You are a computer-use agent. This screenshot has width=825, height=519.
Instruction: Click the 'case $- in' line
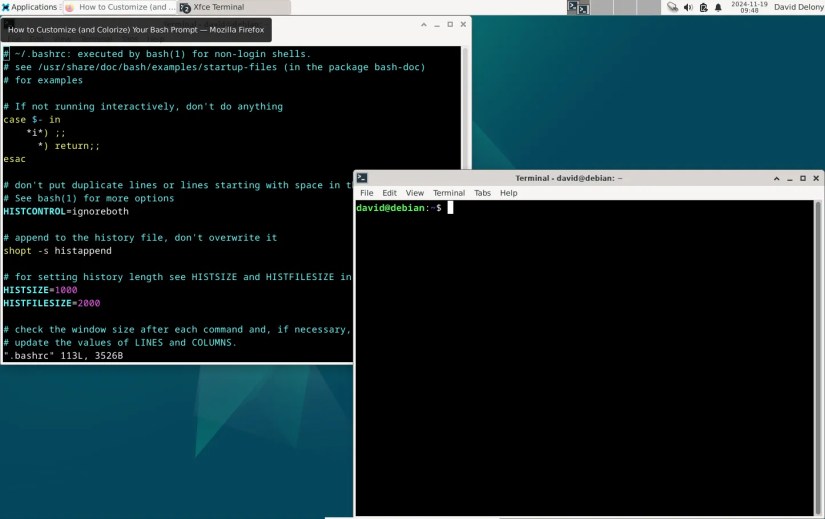point(32,119)
